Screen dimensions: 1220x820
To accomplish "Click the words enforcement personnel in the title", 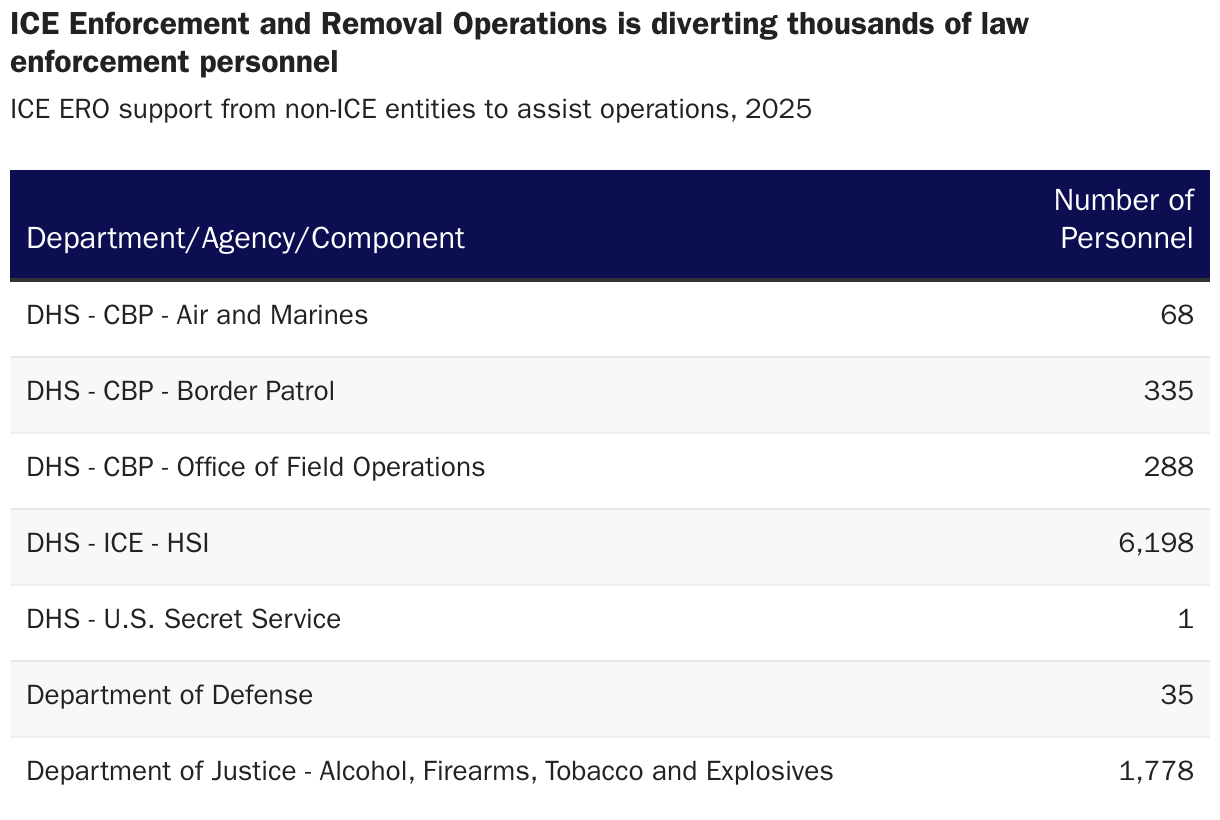I will tap(174, 63).
